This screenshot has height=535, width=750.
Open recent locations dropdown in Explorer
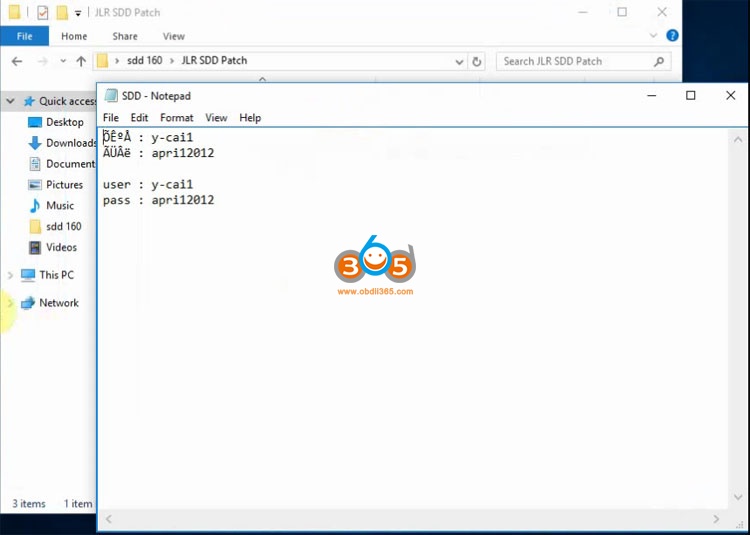[x=63, y=61]
